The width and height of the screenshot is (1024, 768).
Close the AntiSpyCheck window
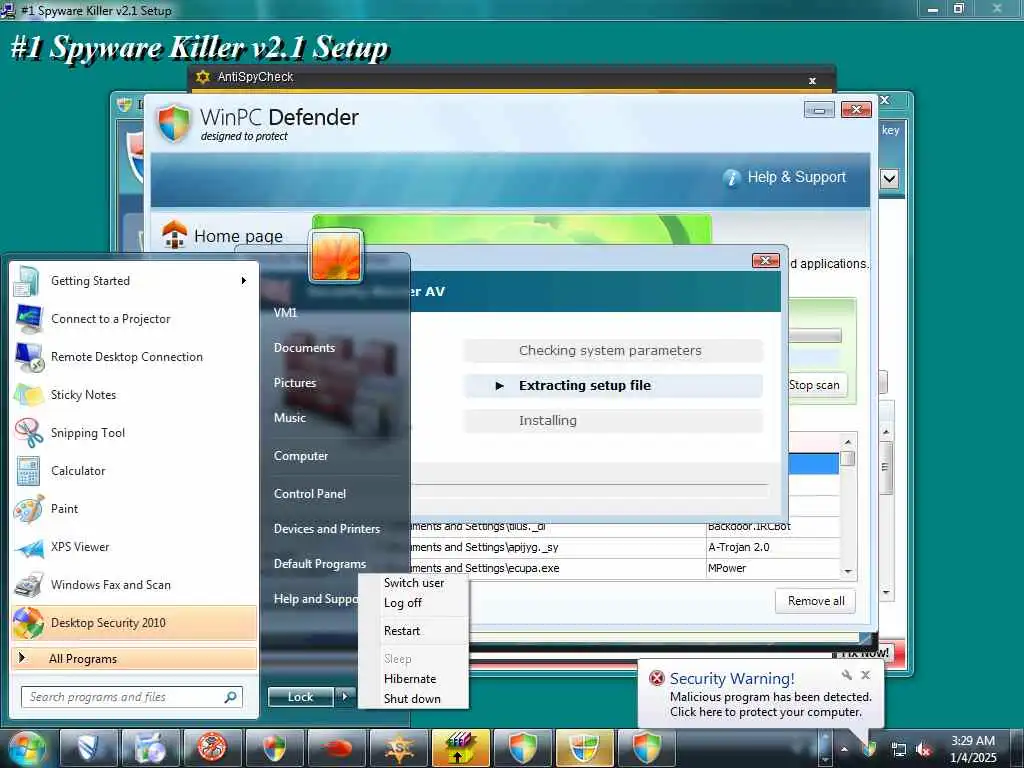pos(812,81)
